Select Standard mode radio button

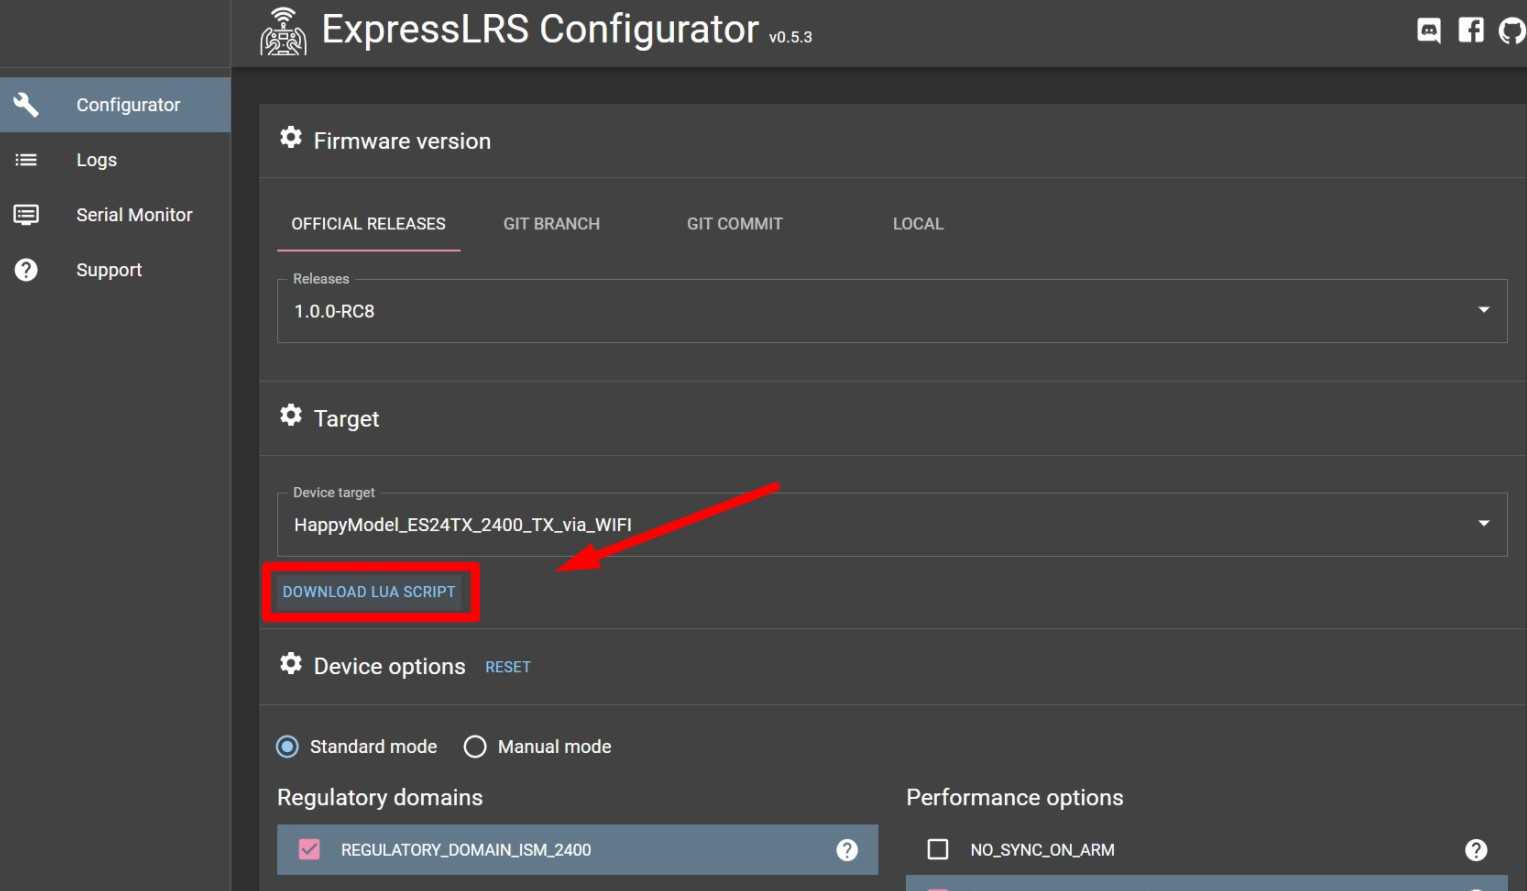click(x=288, y=747)
